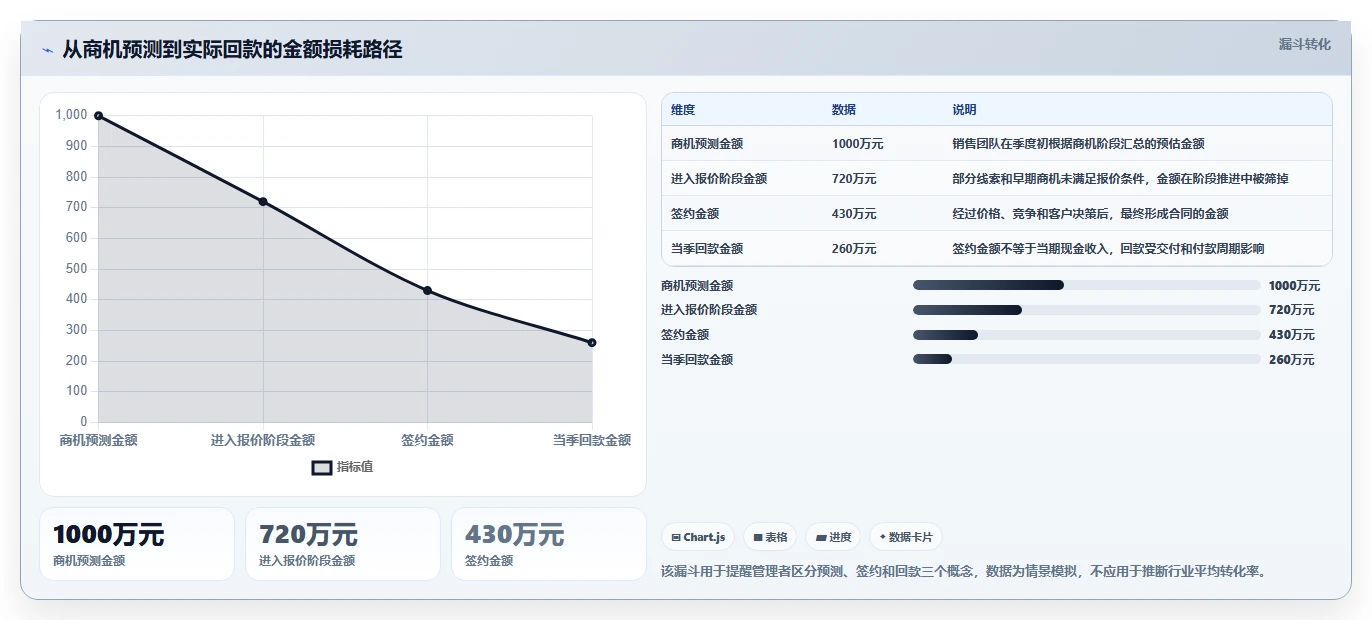Click the 进度 tag chip
Image resolution: width=1372 pixels, height=620 pixels.
[833, 537]
